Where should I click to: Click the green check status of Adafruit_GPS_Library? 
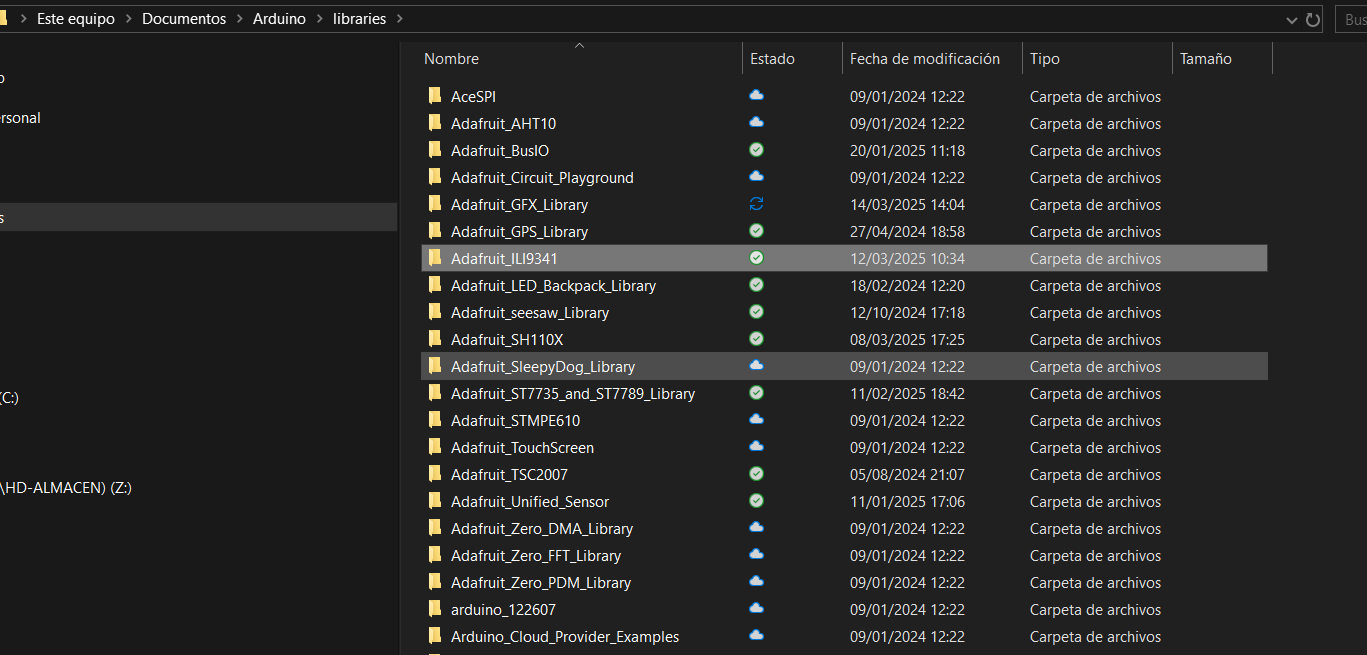click(757, 231)
